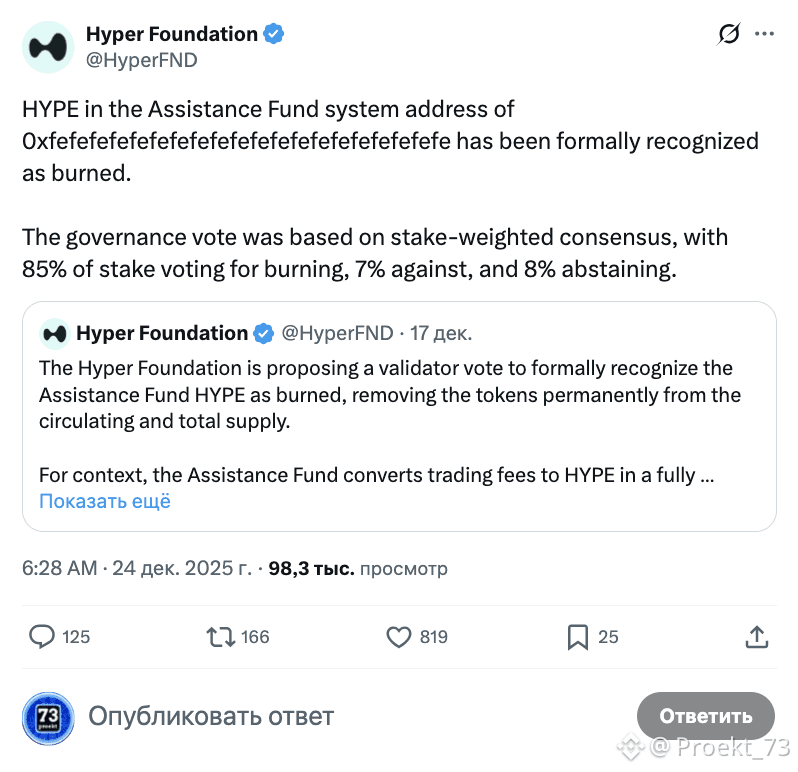
Task: Click the quoted Hyper Foundation author name
Action: coord(162,333)
